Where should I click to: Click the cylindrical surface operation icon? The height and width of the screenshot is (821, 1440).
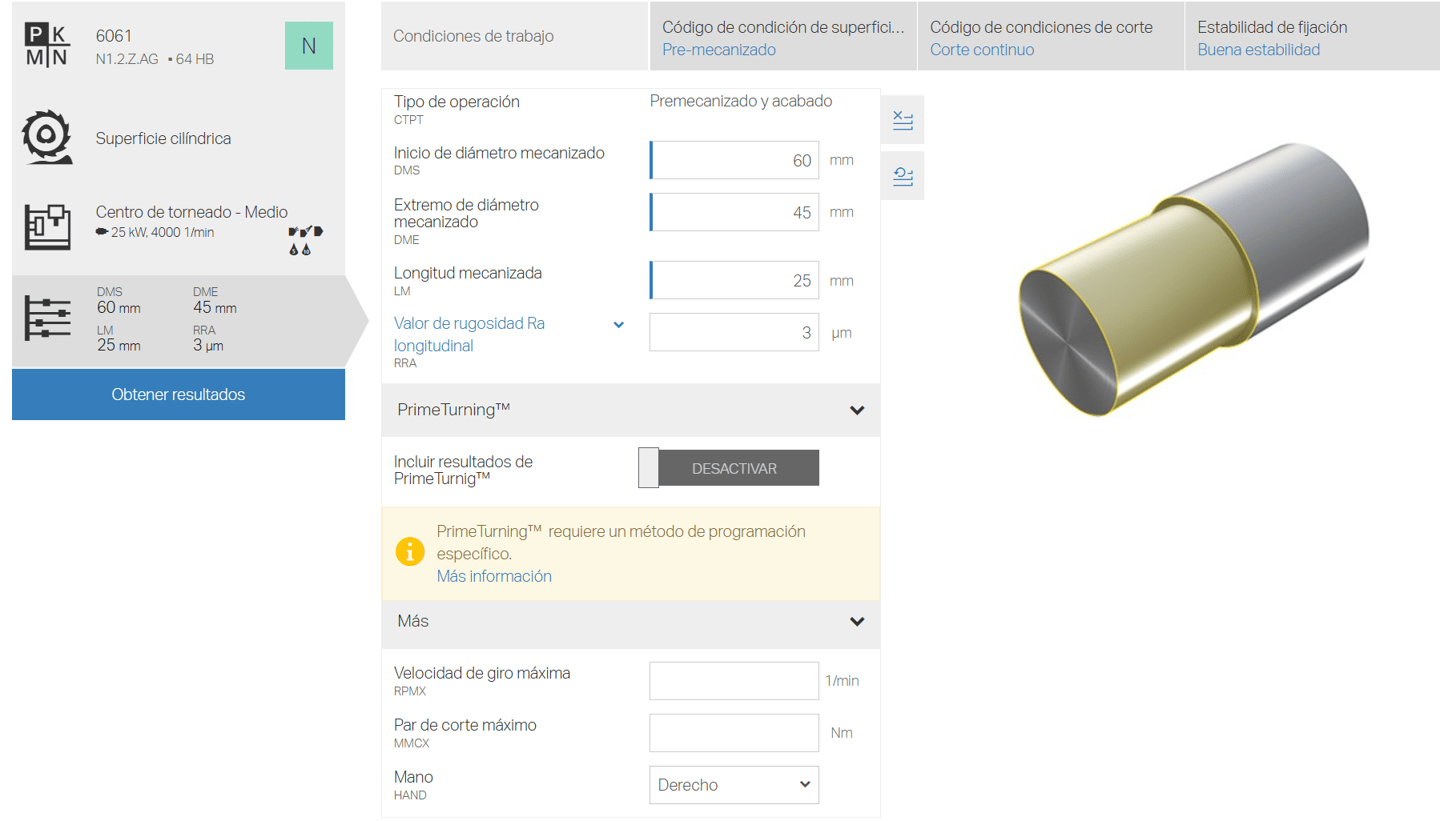pyautogui.click(x=48, y=138)
